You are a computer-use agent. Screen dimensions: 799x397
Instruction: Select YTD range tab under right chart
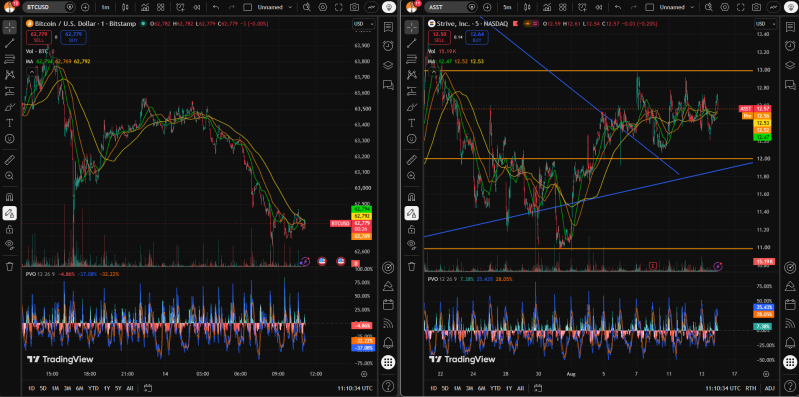pos(495,388)
